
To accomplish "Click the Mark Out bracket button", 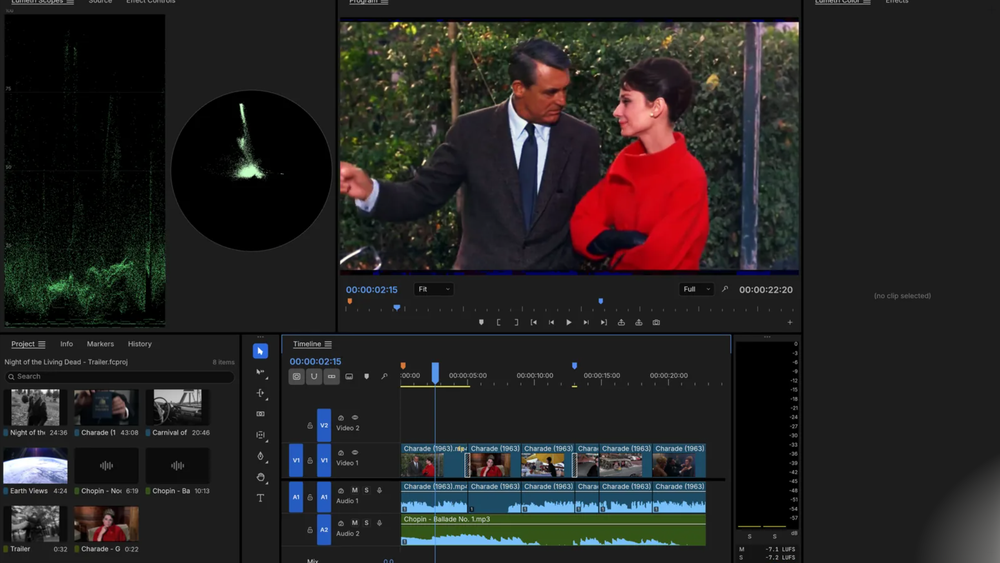I will coord(516,323).
